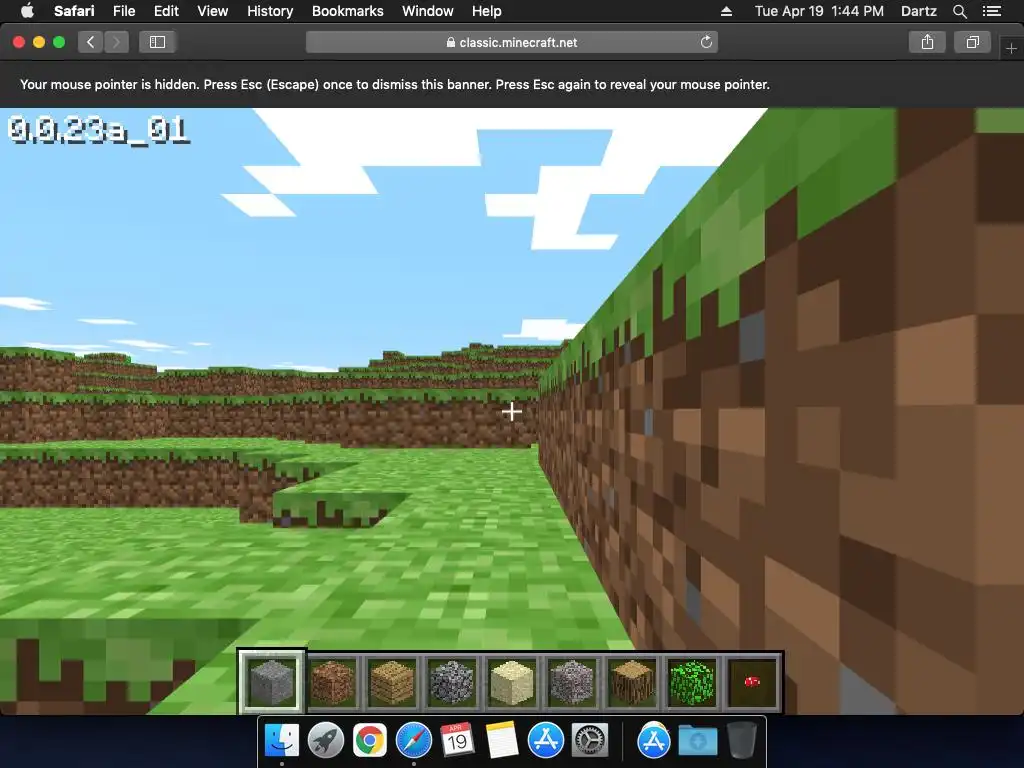The width and height of the screenshot is (1024, 768).
Task: Click the 0.0.23a_01 version text
Action: pos(99,131)
